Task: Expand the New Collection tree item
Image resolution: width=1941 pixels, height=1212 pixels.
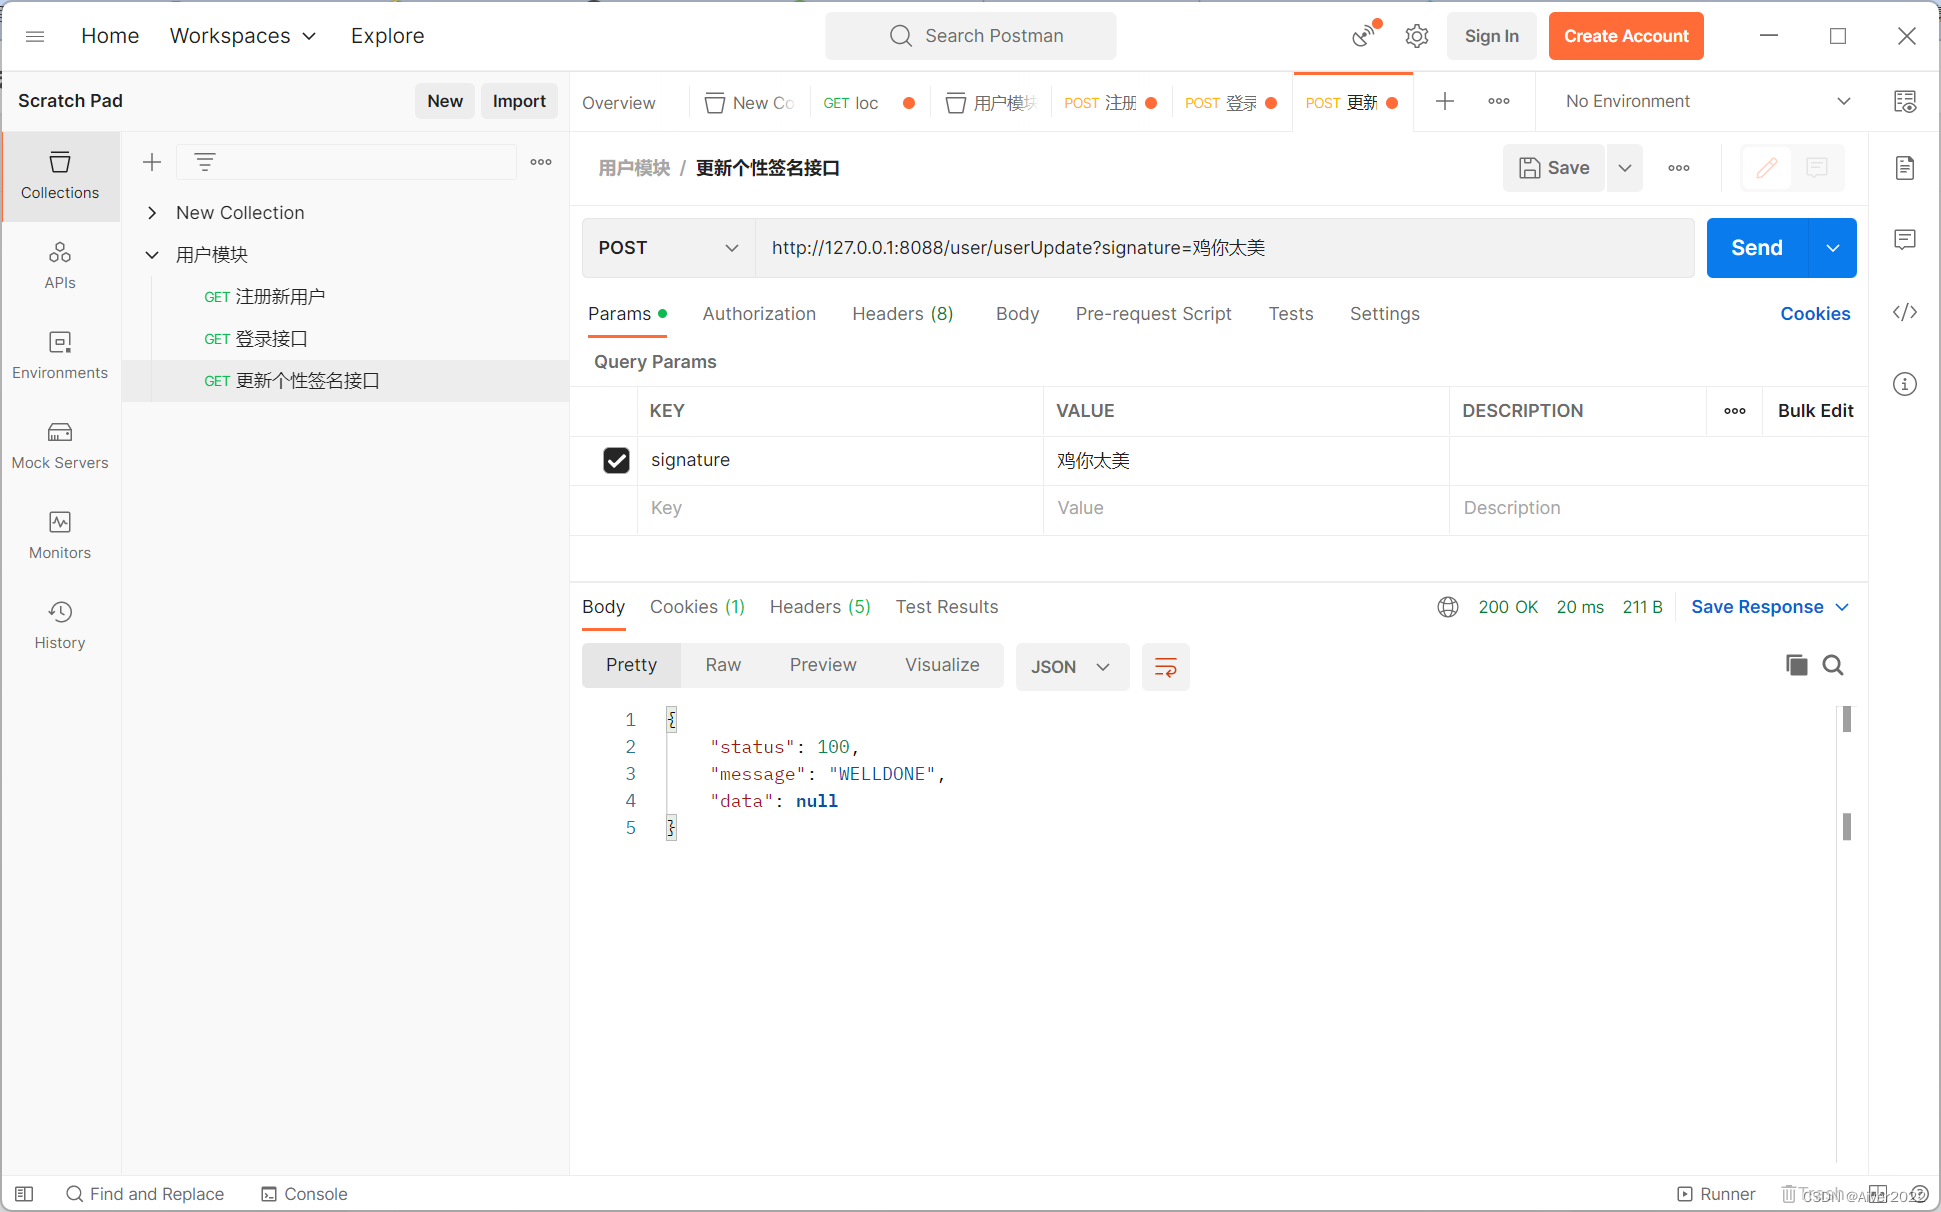Action: 152,213
